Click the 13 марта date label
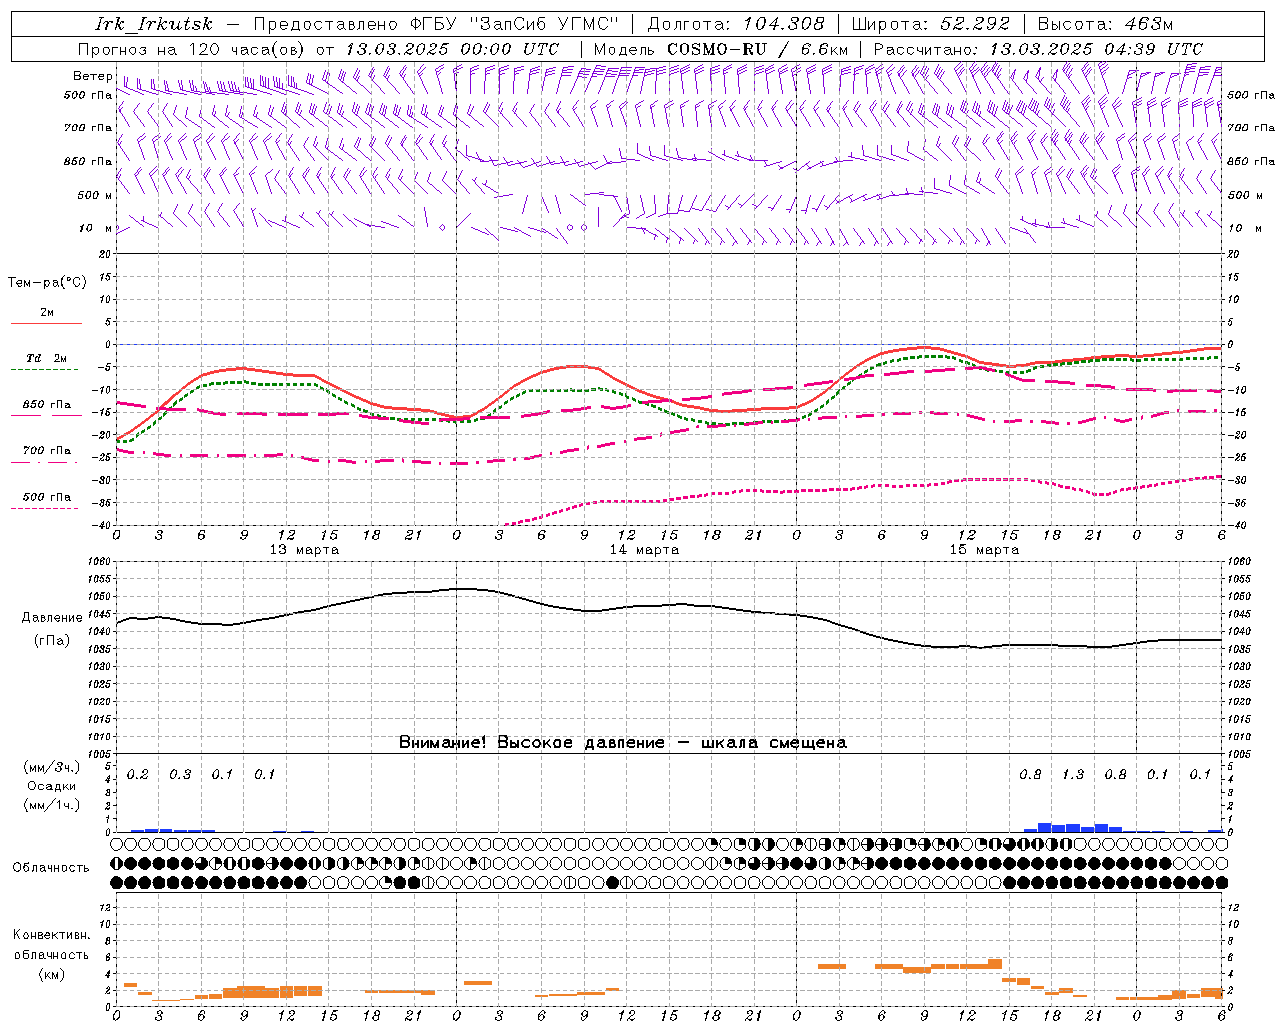 pos(305,550)
